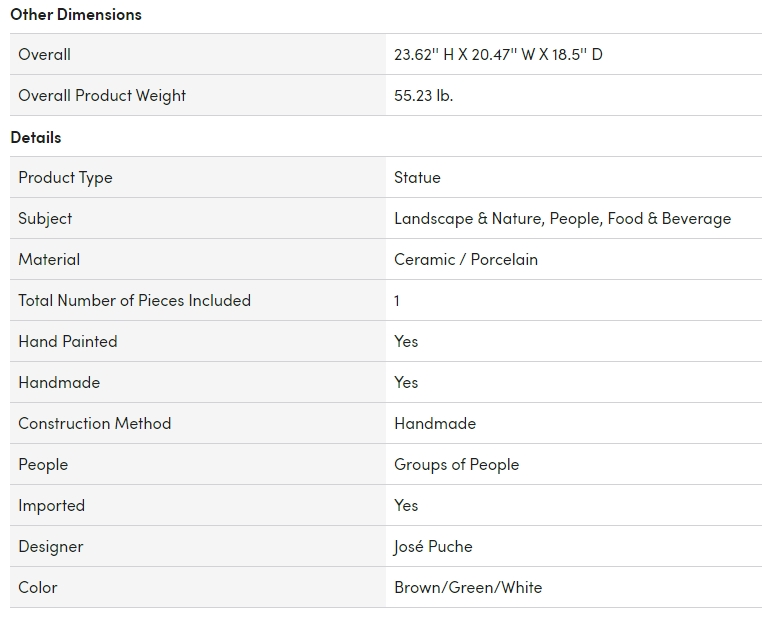Viewport: 765px width, 618px height.
Task: Select the Ceramic / Porcelain value
Action: click(466, 259)
